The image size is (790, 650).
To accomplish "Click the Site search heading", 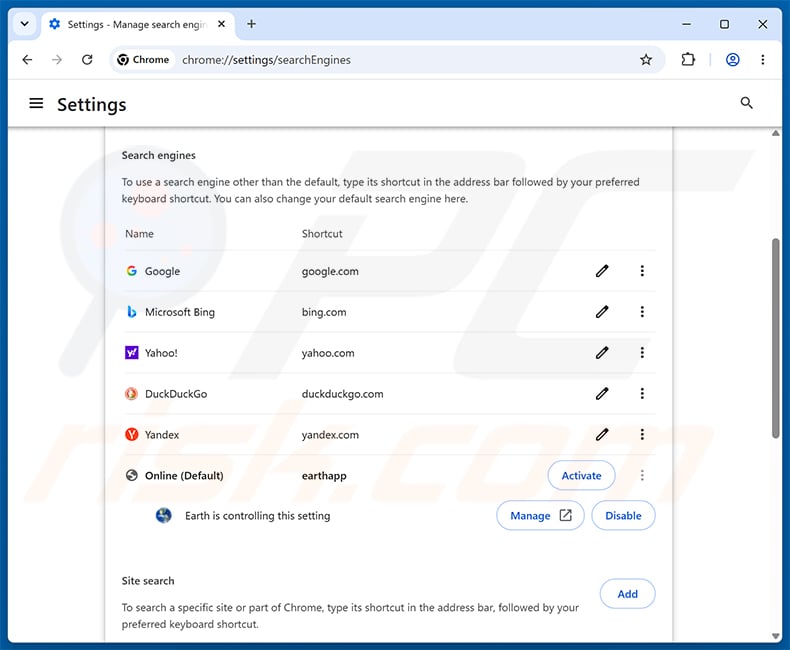I will (x=148, y=580).
